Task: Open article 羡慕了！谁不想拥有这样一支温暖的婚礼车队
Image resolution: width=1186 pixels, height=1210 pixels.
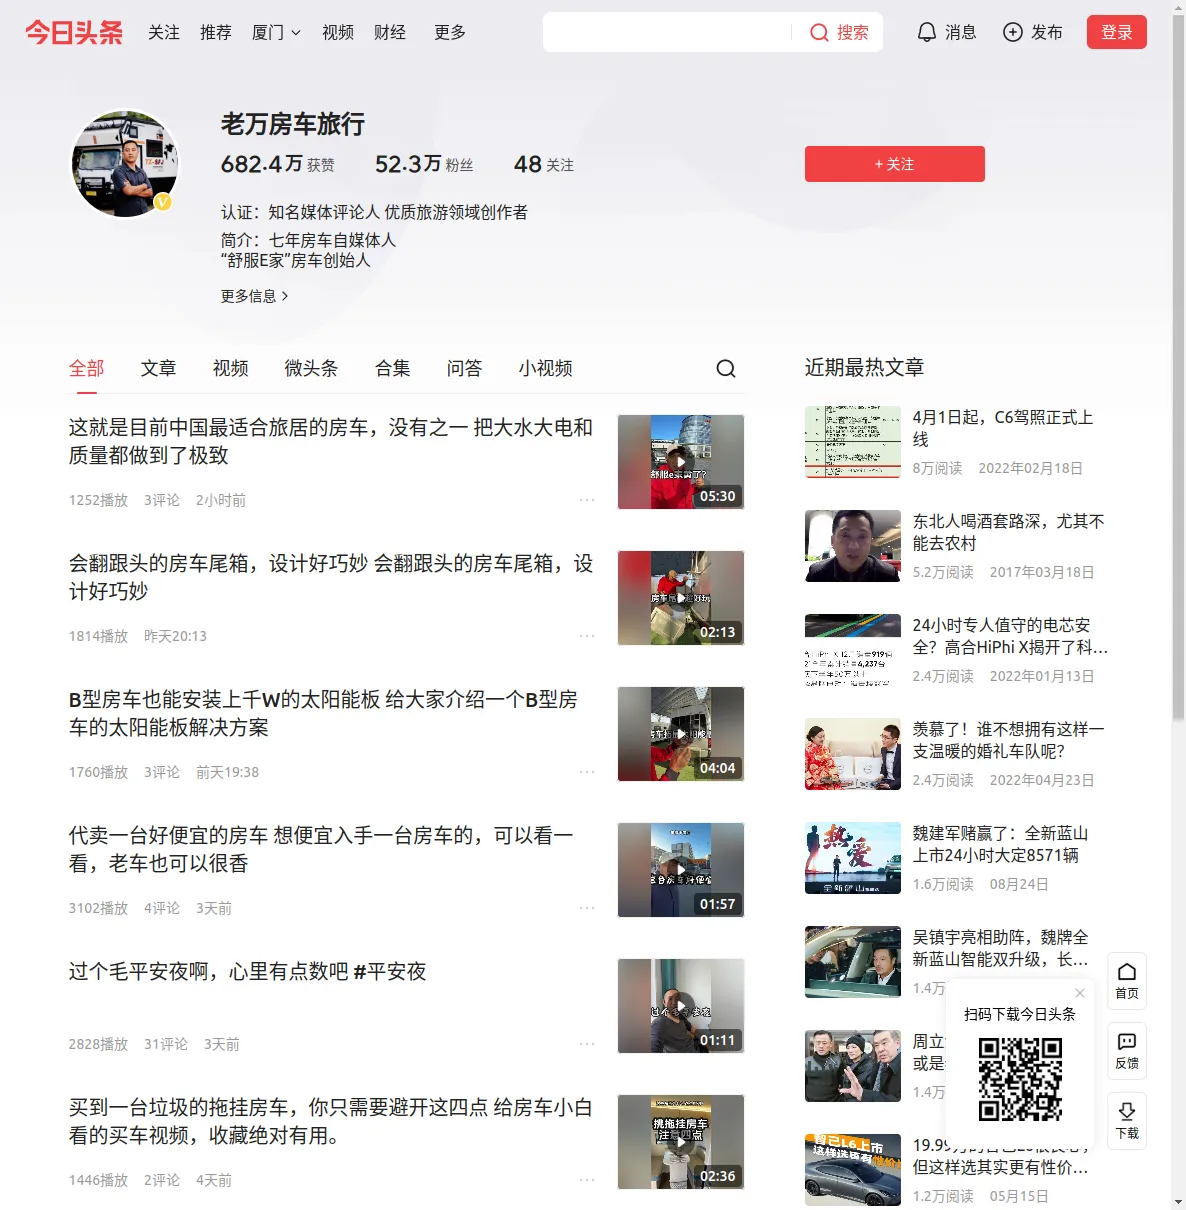Action: click(1009, 740)
